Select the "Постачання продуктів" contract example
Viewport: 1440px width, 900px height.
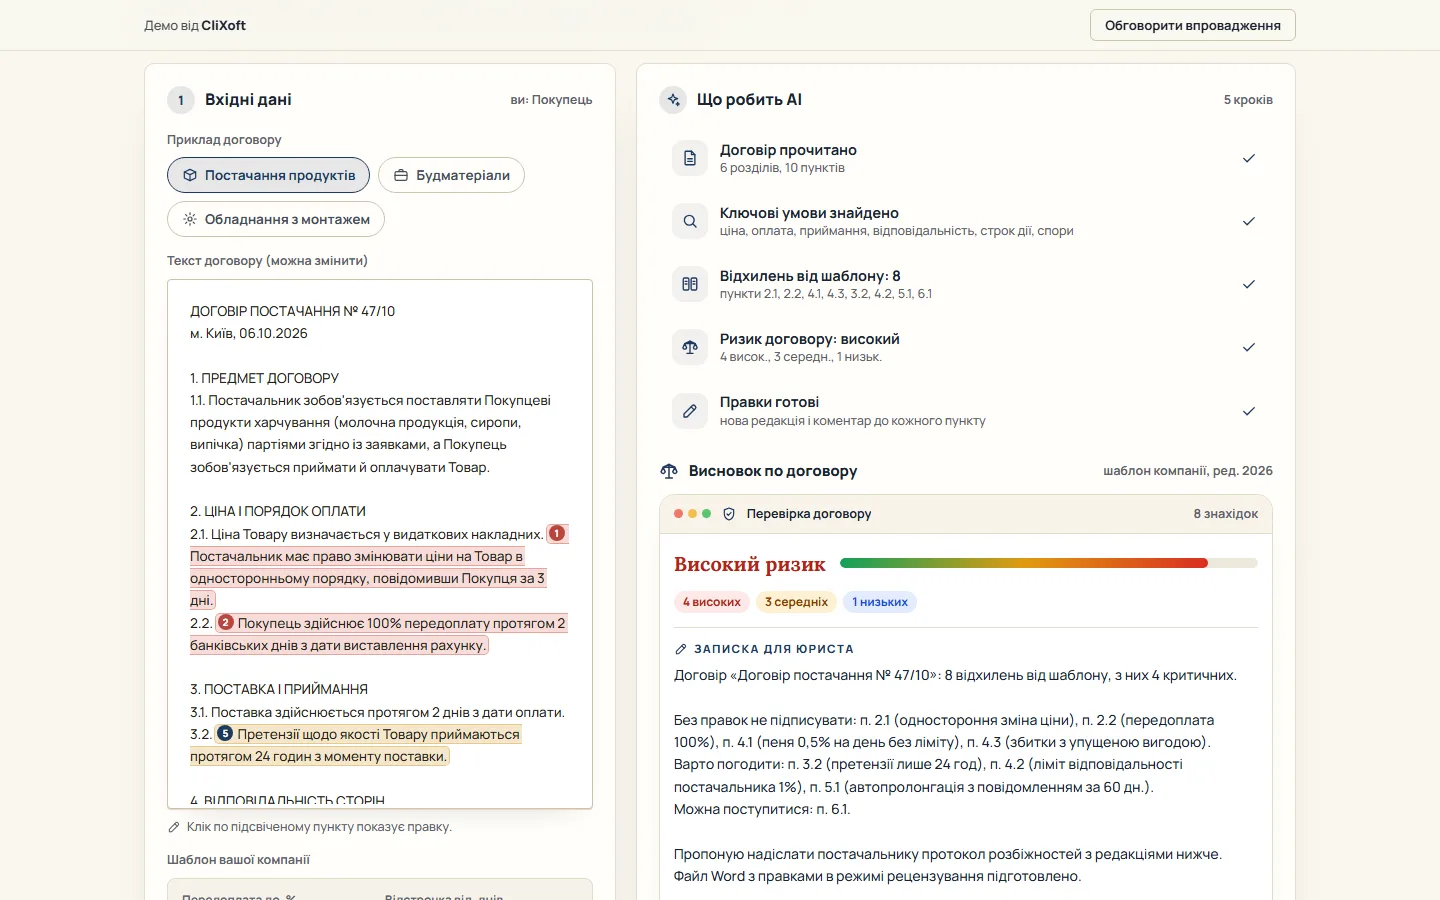(x=268, y=175)
